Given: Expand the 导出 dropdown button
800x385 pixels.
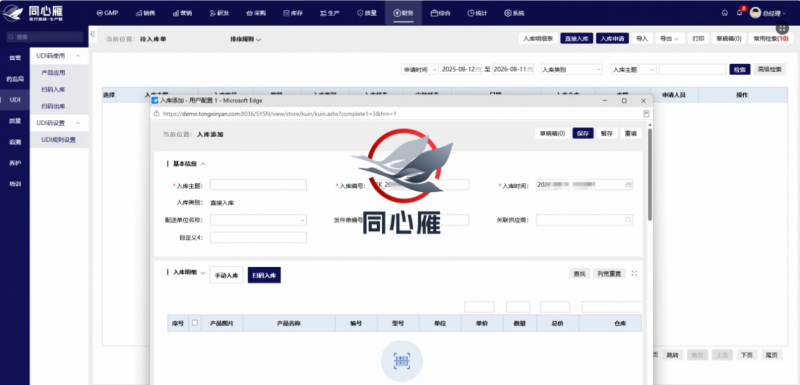Looking at the screenshot, I should tap(669, 39).
